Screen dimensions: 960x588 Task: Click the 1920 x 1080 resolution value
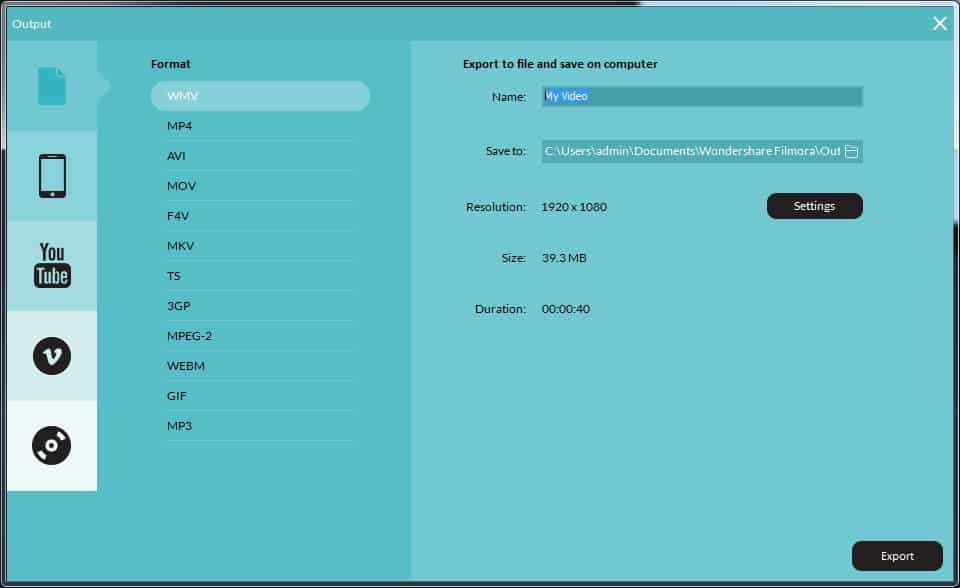coord(574,207)
